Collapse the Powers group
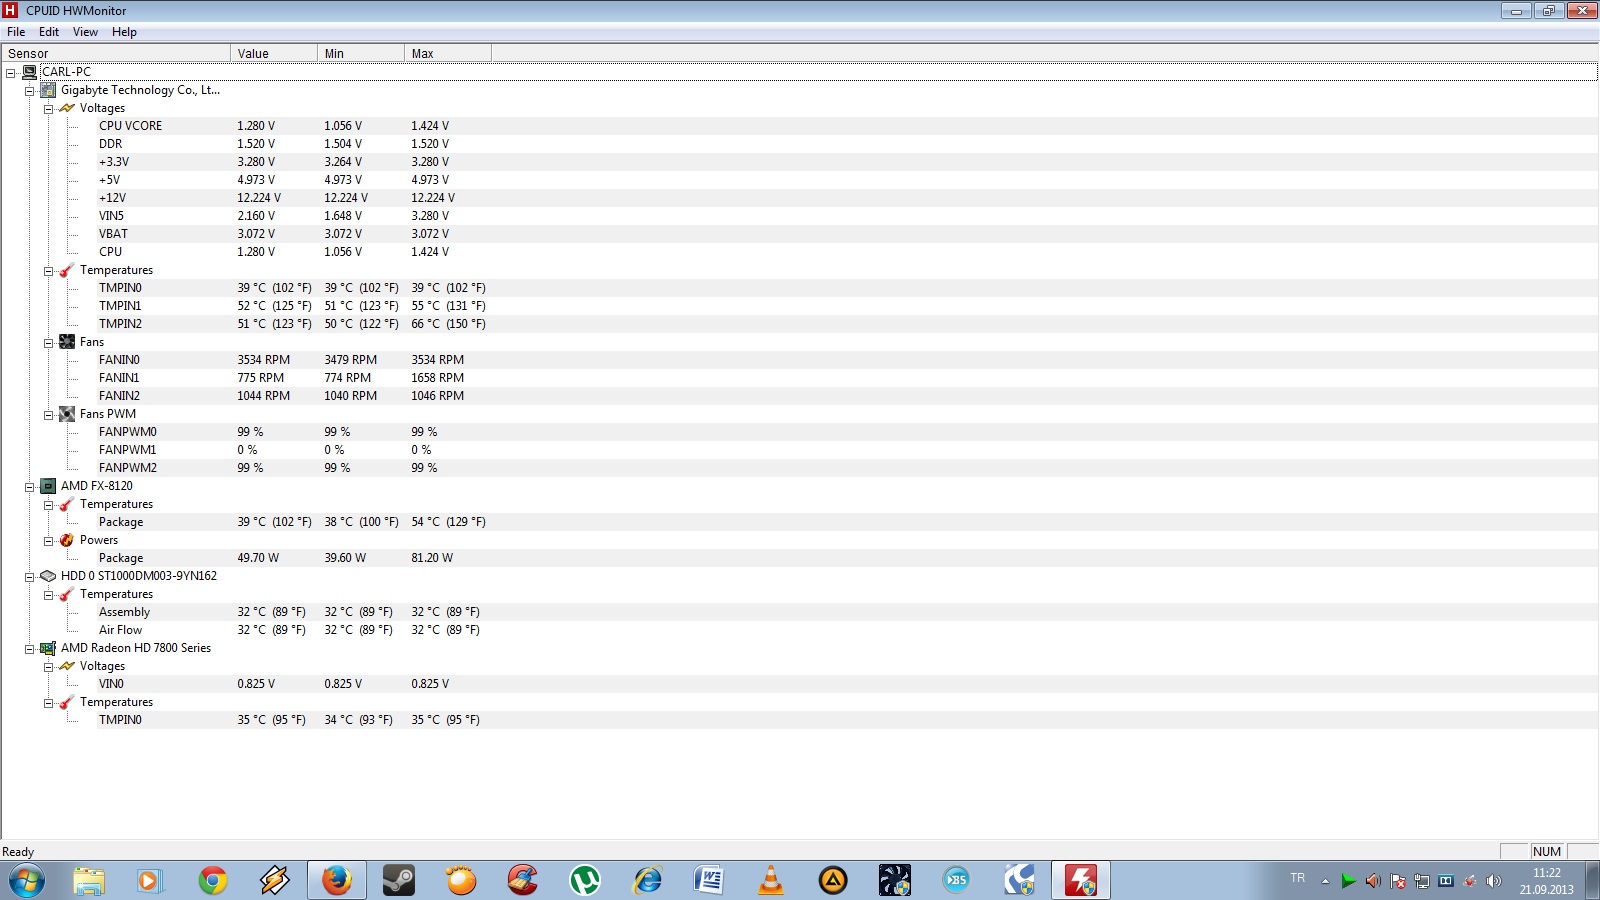The height and width of the screenshot is (900, 1600). 48,541
